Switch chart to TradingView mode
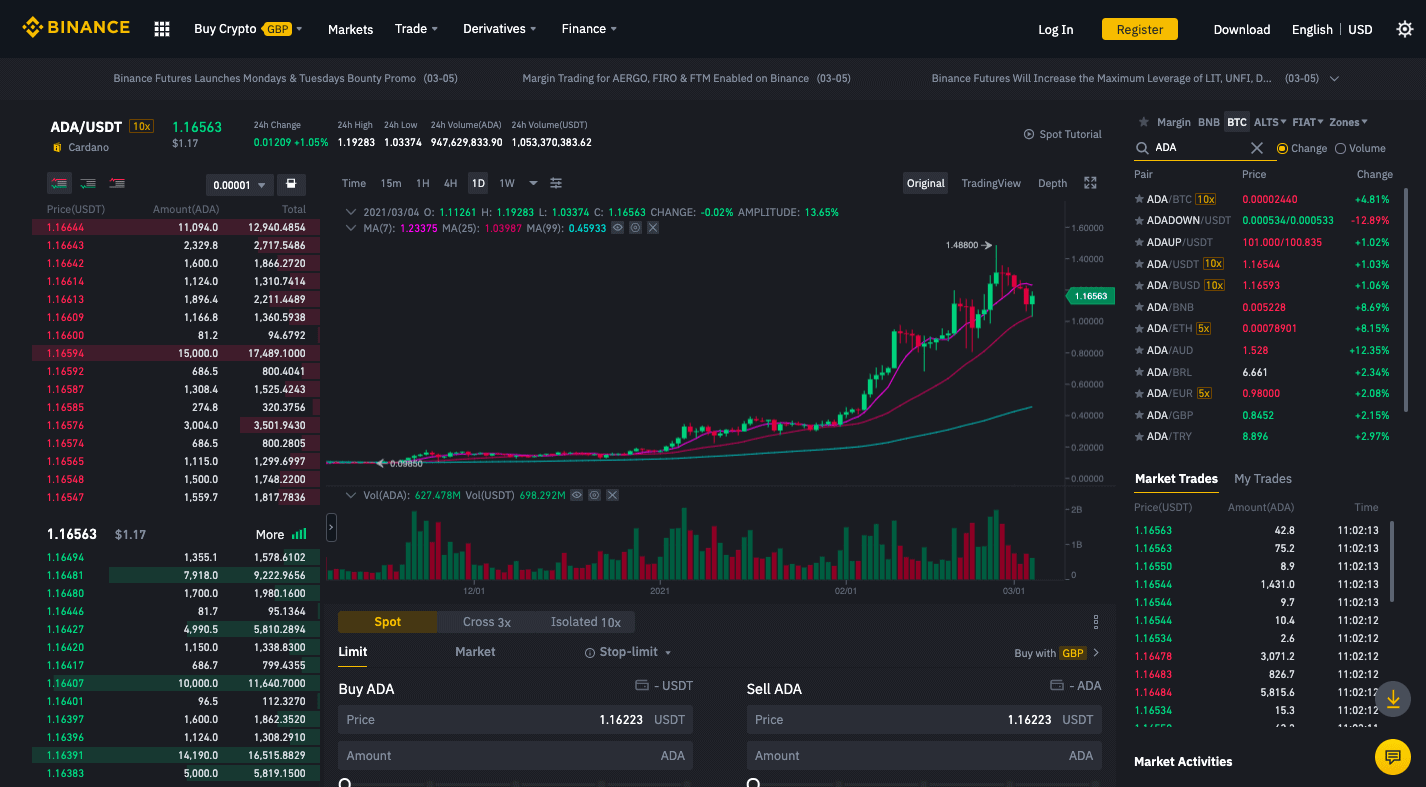1426x787 pixels. tap(991, 183)
